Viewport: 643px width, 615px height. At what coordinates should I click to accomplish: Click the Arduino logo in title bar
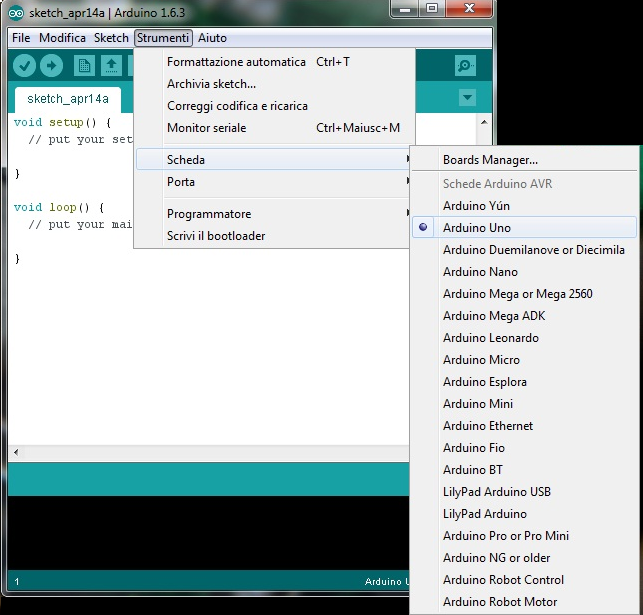click(x=16, y=14)
